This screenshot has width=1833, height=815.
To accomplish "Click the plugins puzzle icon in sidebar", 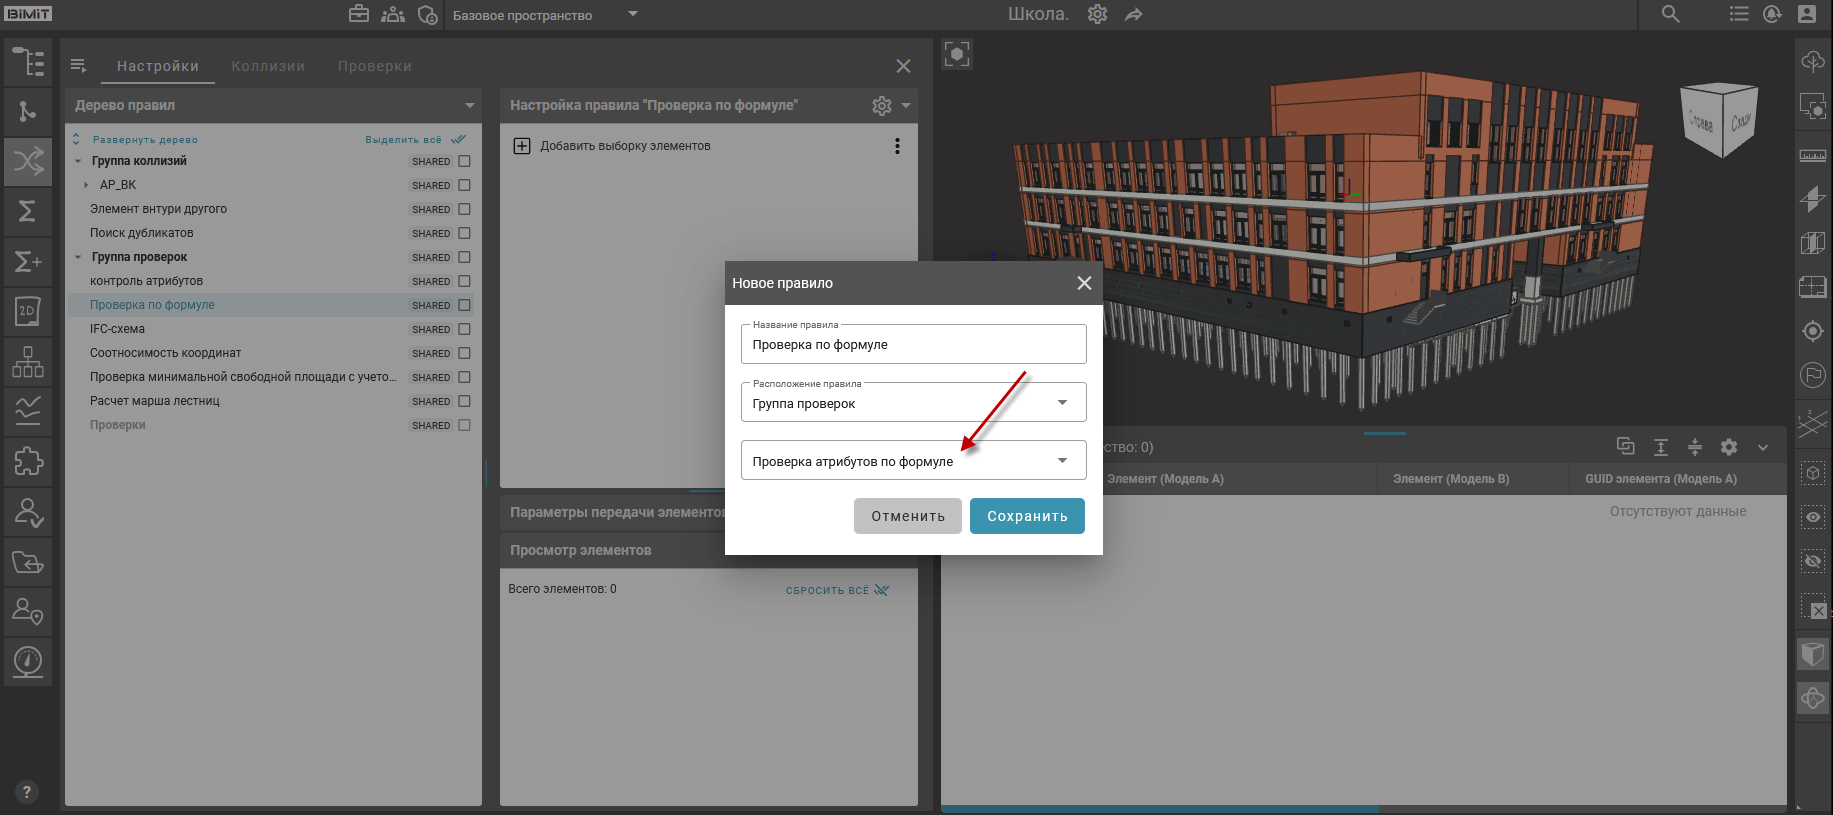I will (x=28, y=461).
